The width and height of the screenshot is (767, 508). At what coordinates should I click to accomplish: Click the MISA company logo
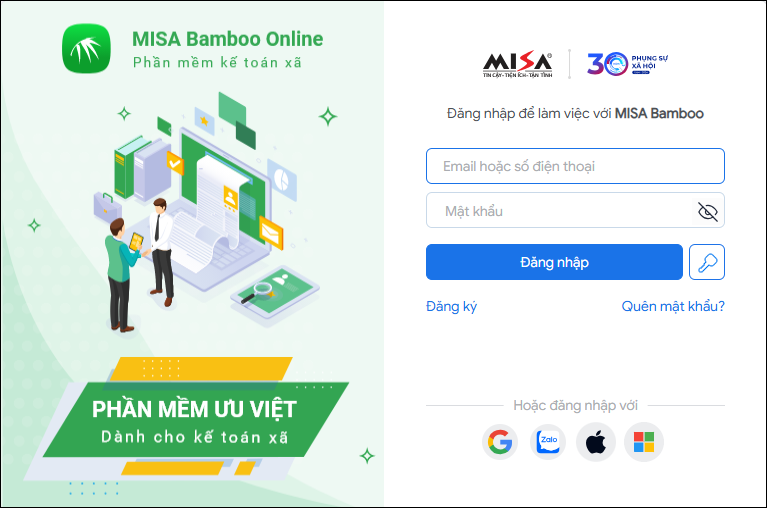coord(518,65)
